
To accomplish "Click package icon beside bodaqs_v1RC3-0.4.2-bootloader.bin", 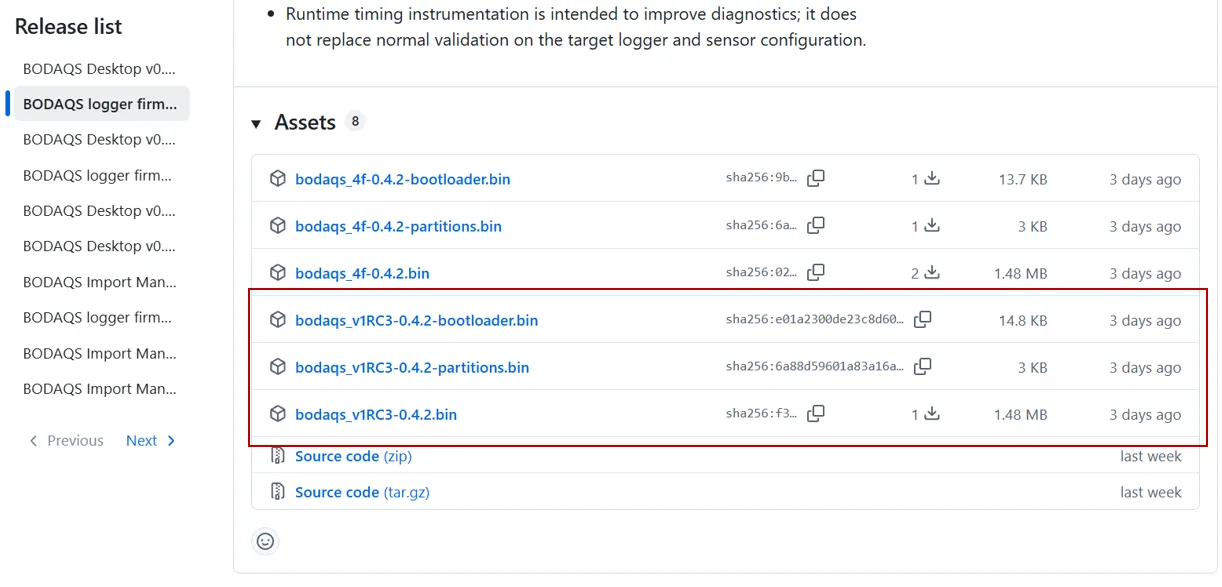I will click(x=278, y=320).
